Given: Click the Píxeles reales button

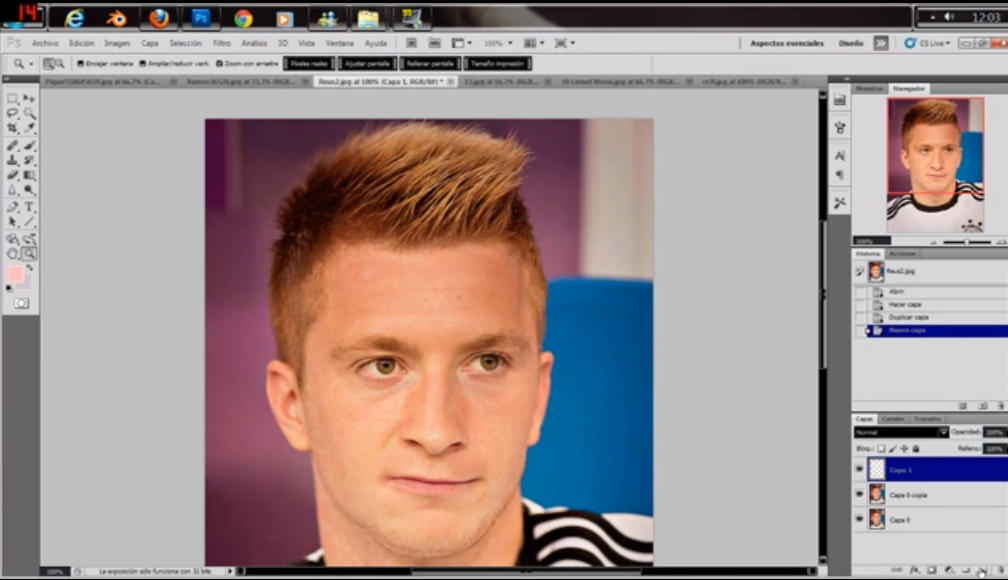Looking at the screenshot, I should click(x=308, y=63).
